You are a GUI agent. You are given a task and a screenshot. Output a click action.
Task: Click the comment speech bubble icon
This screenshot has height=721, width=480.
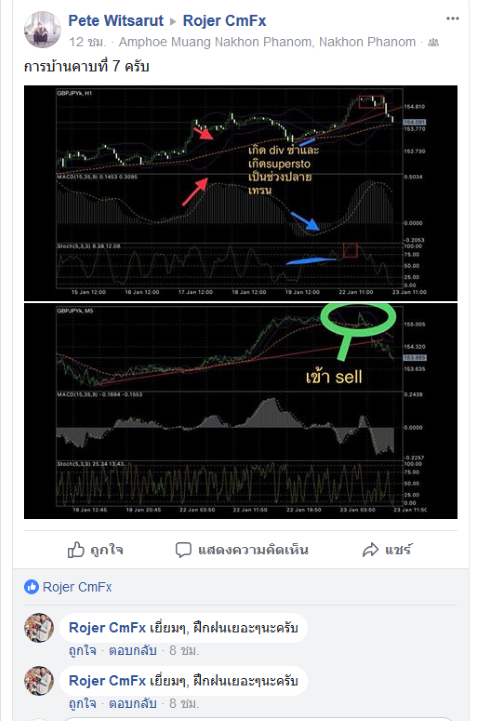(183, 550)
